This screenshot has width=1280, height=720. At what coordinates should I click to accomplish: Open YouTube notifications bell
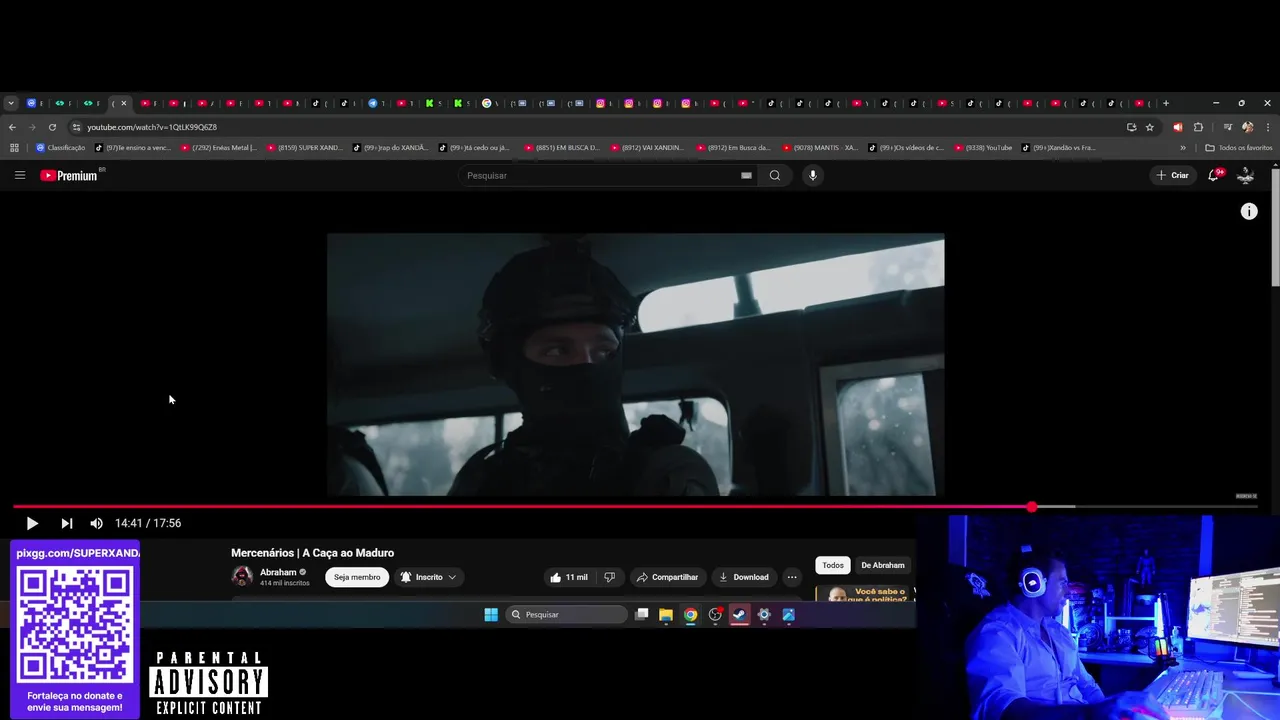(x=1213, y=175)
